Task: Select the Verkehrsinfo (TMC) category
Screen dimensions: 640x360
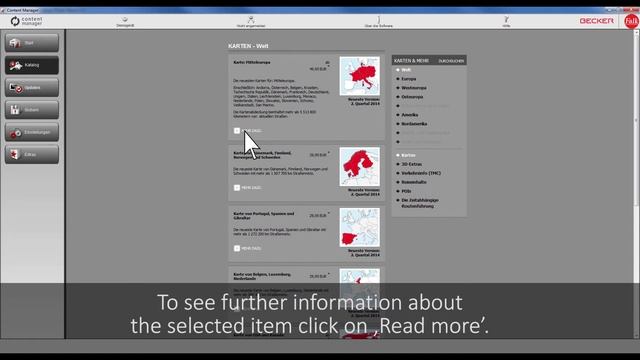Action: [421, 173]
